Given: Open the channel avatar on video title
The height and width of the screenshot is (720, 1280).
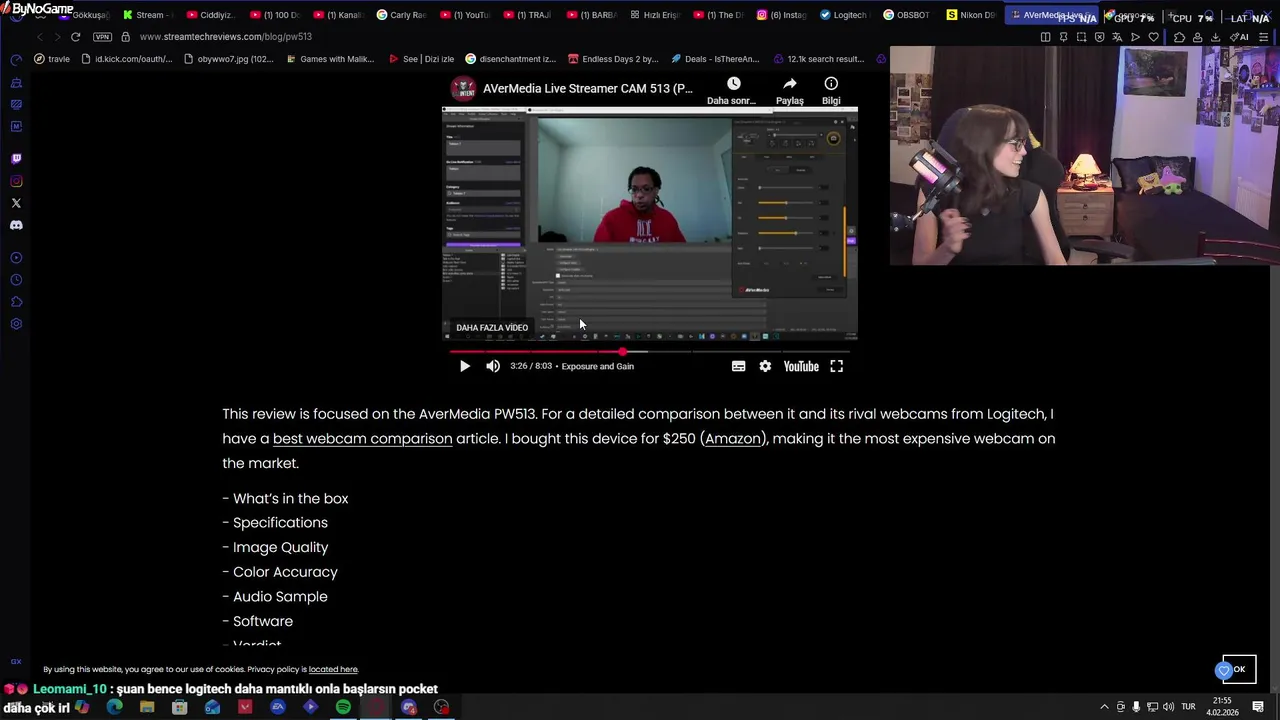Looking at the screenshot, I should pos(463,88).
